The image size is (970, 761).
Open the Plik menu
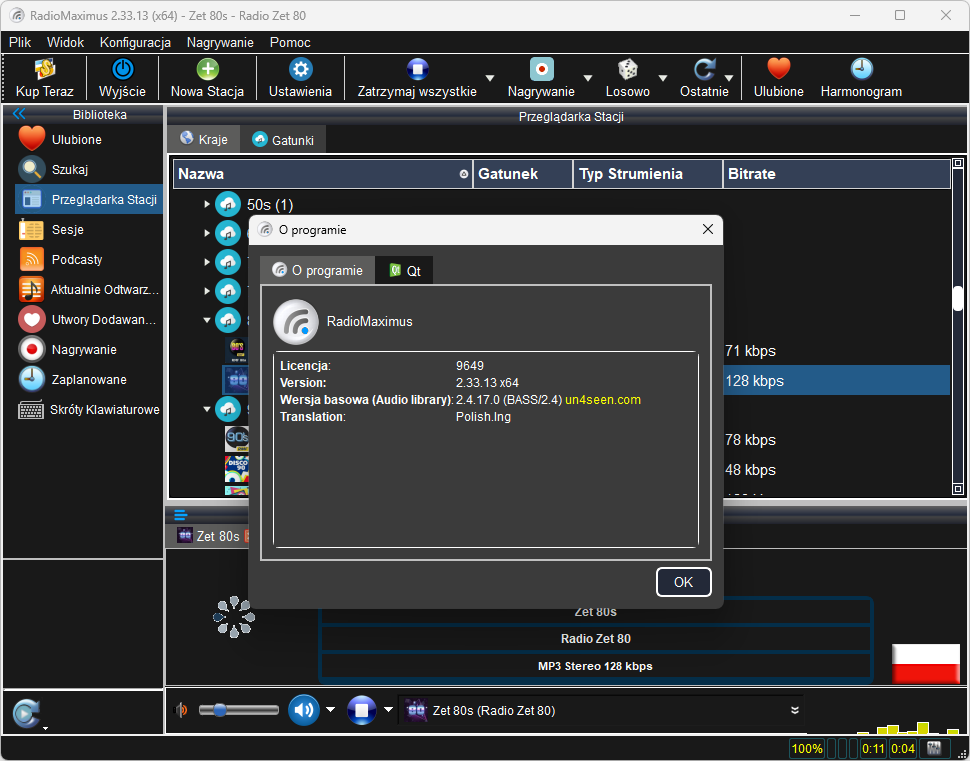point(20,42)
